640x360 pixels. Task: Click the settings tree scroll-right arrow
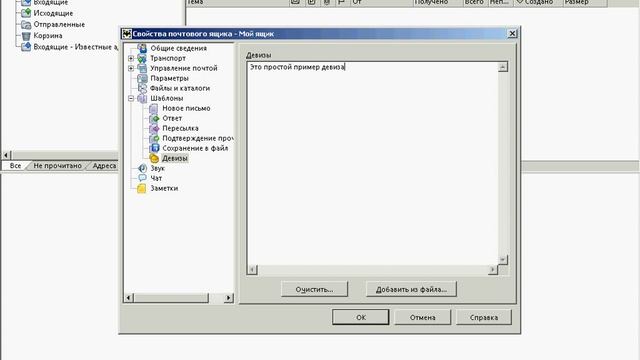click(229, 298)
